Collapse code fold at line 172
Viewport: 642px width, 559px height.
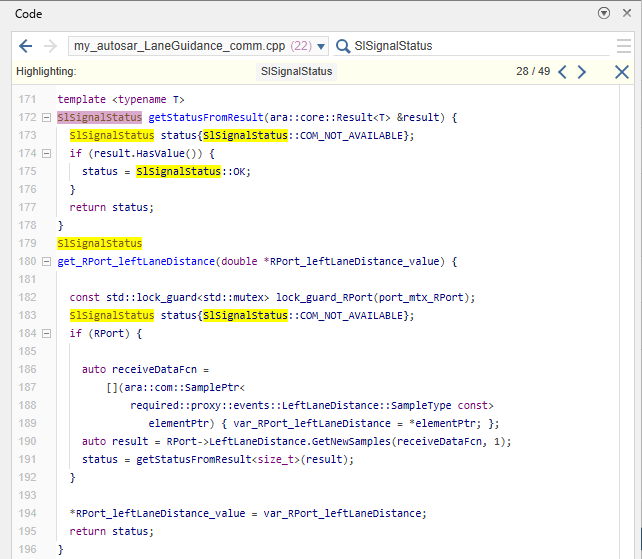click(47, 118)
